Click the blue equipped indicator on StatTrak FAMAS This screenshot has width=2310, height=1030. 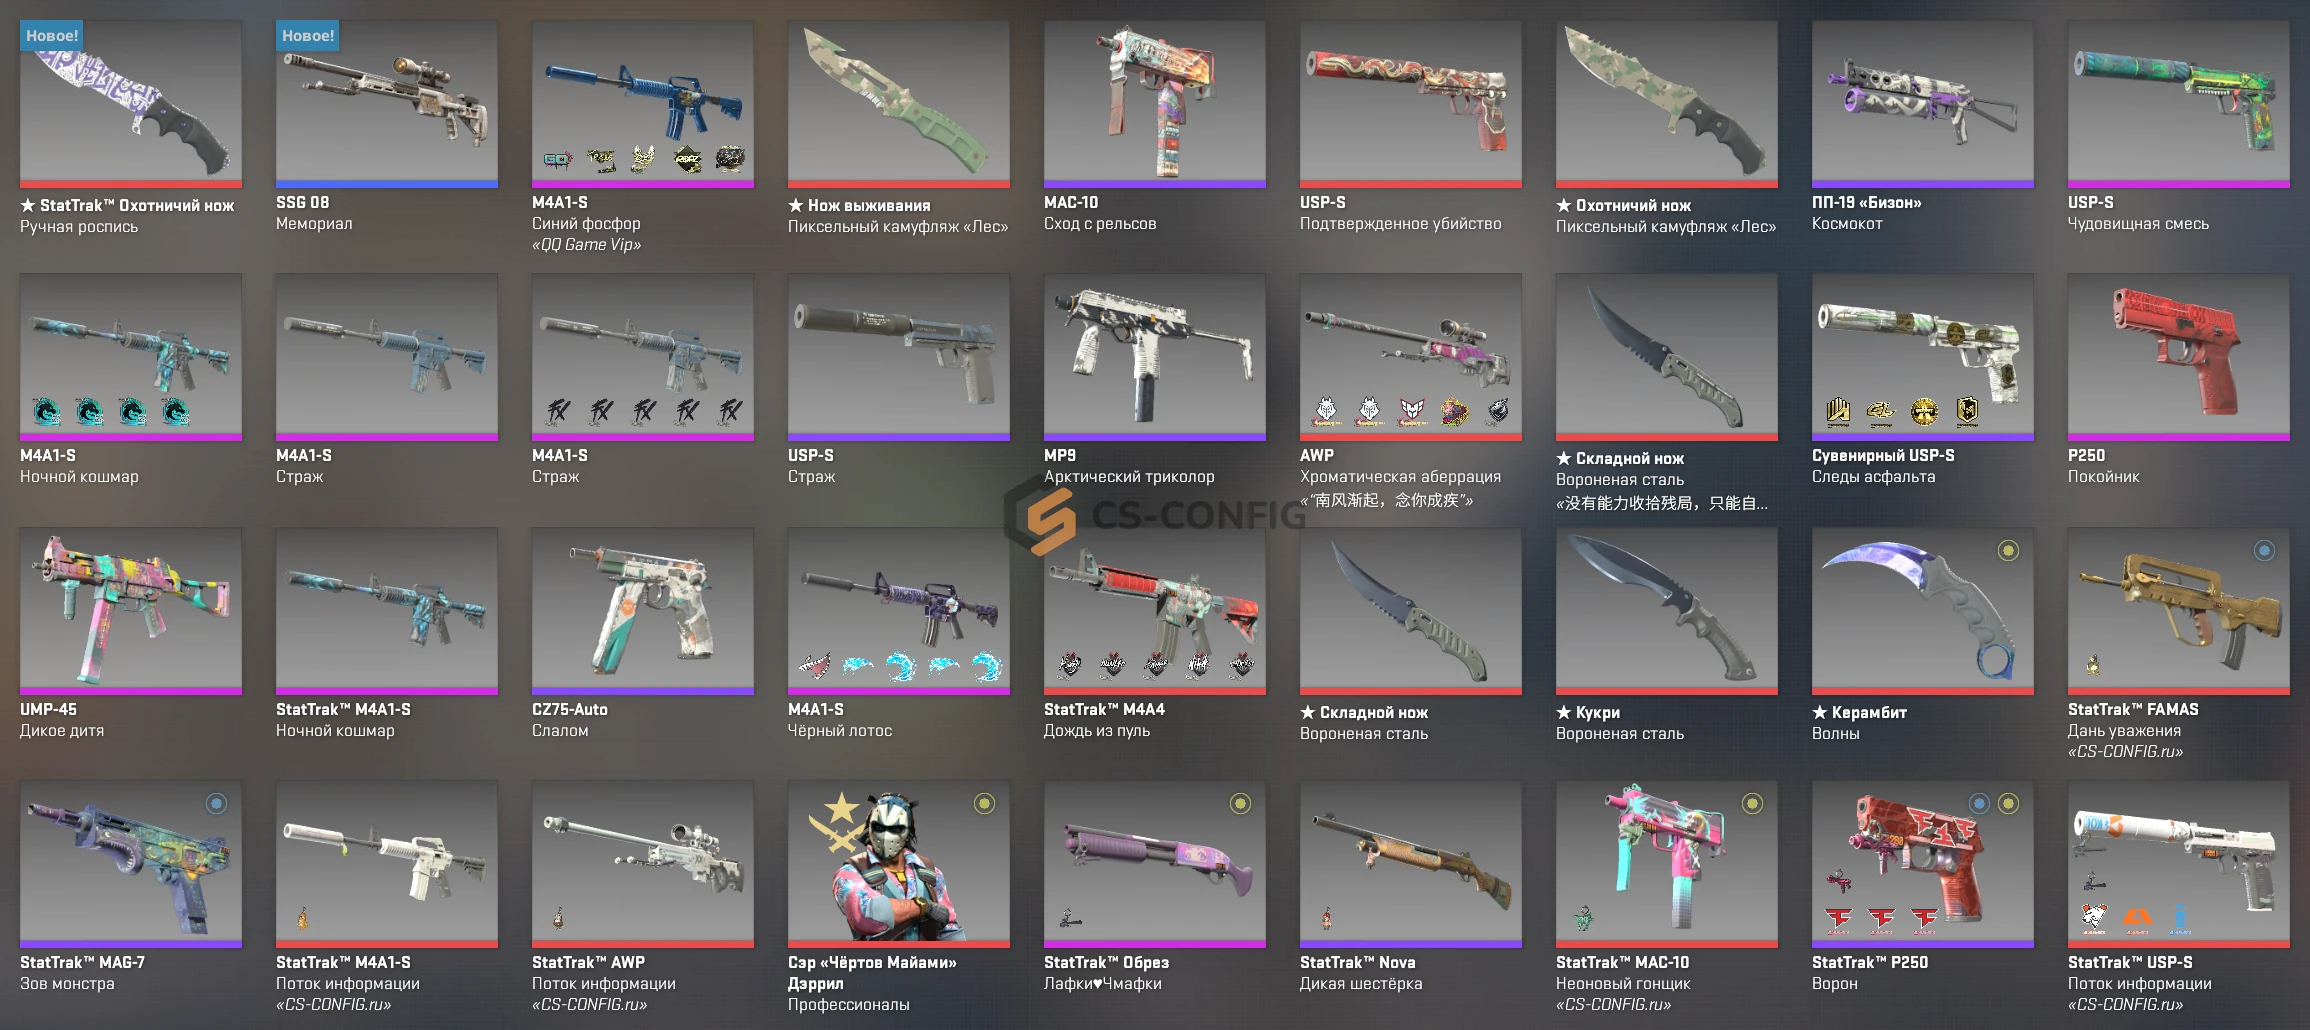[x=2264, y=551]
